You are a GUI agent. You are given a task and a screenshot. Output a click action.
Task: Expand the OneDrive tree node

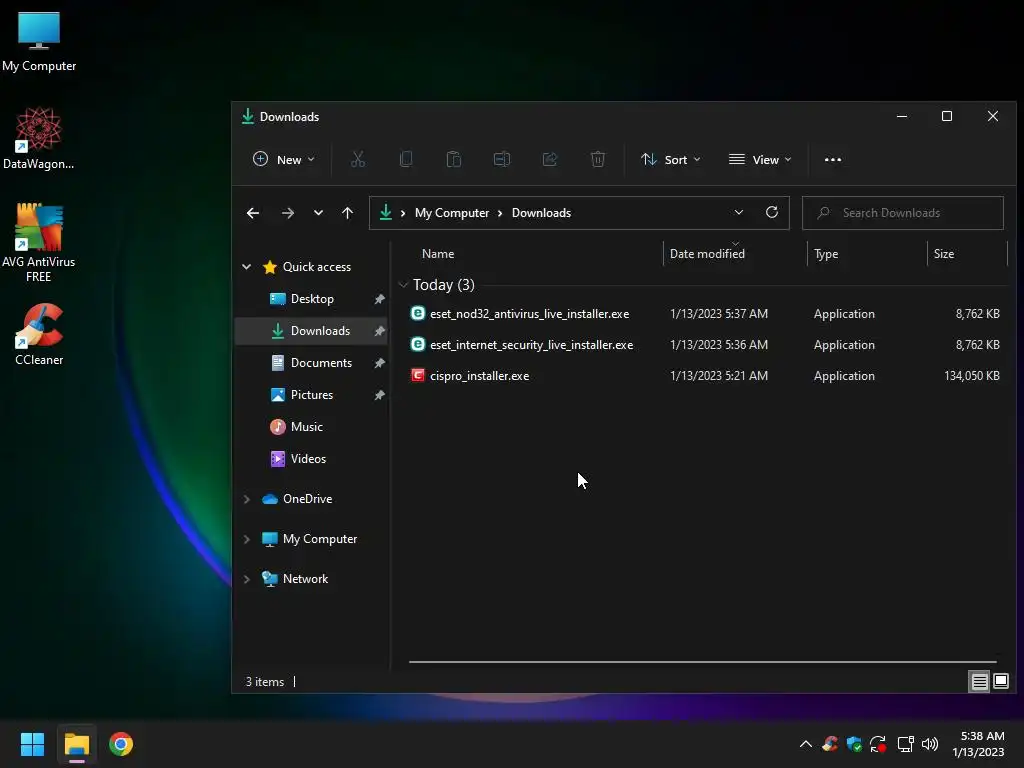pos(247,499)
